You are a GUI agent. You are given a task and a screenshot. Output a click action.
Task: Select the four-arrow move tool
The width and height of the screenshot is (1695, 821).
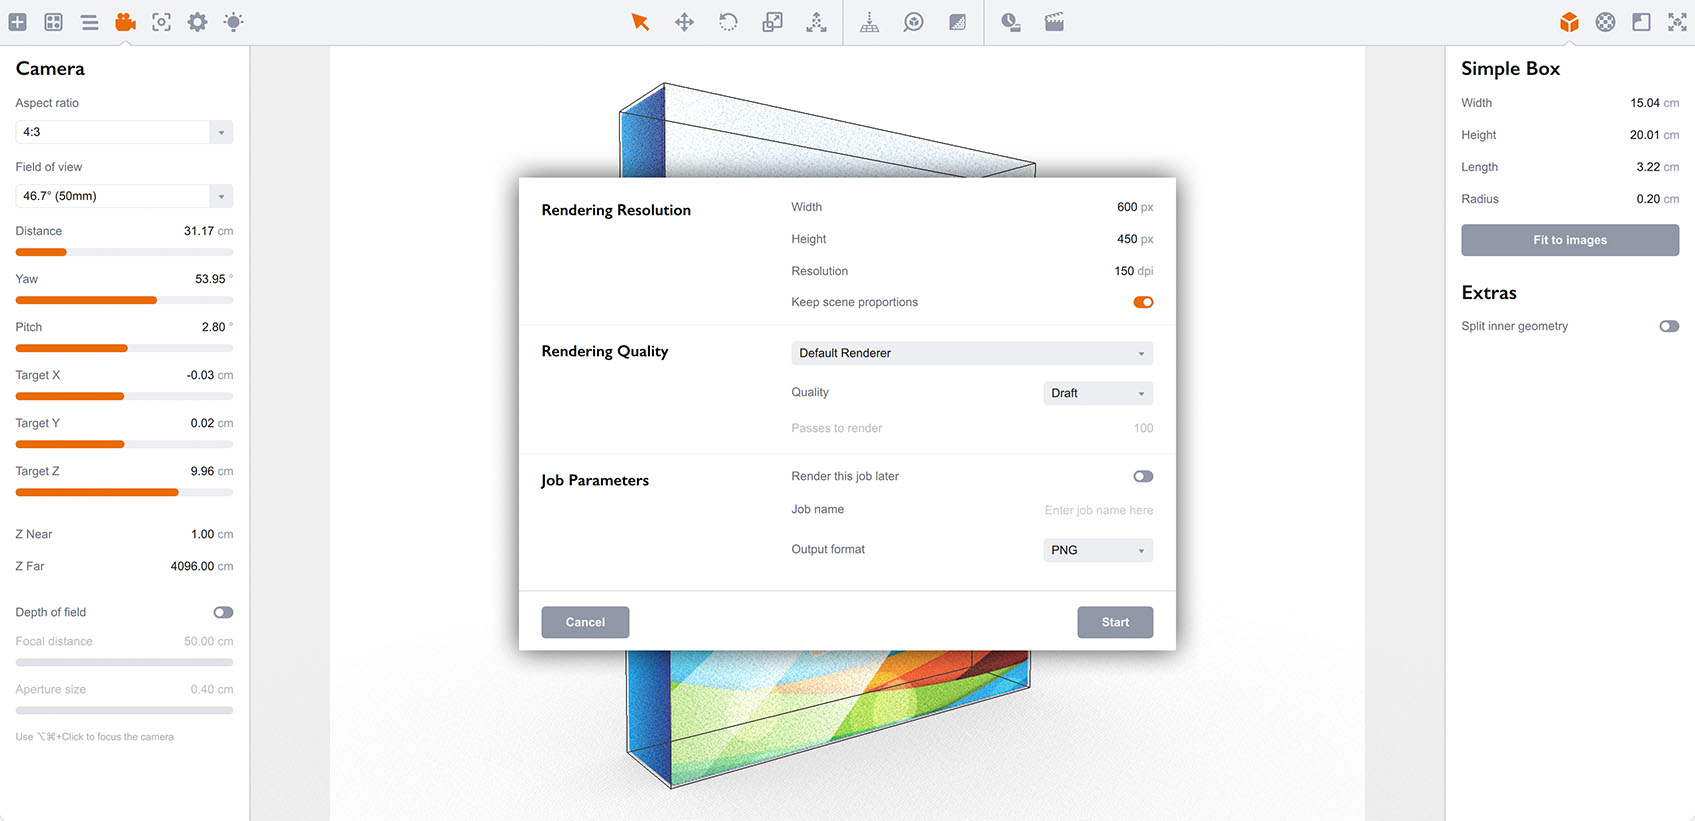point(684,22)
